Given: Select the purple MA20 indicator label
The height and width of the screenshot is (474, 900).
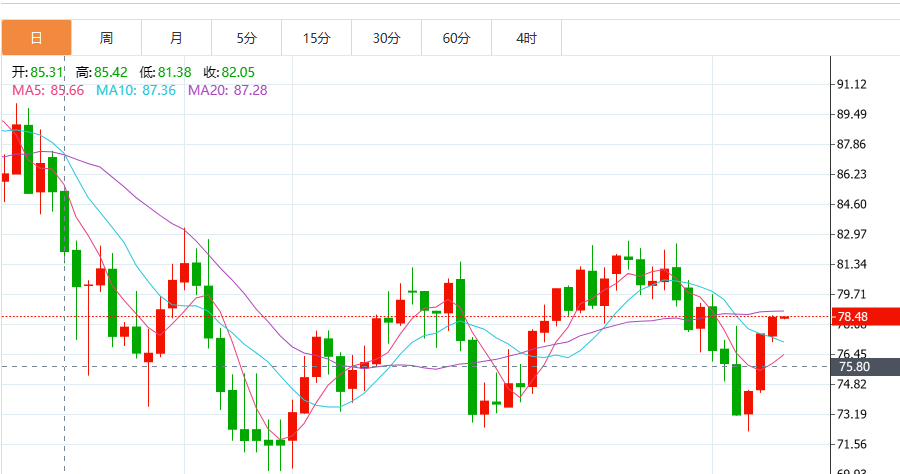Looking at the screenshot, I should pos(227,91).
